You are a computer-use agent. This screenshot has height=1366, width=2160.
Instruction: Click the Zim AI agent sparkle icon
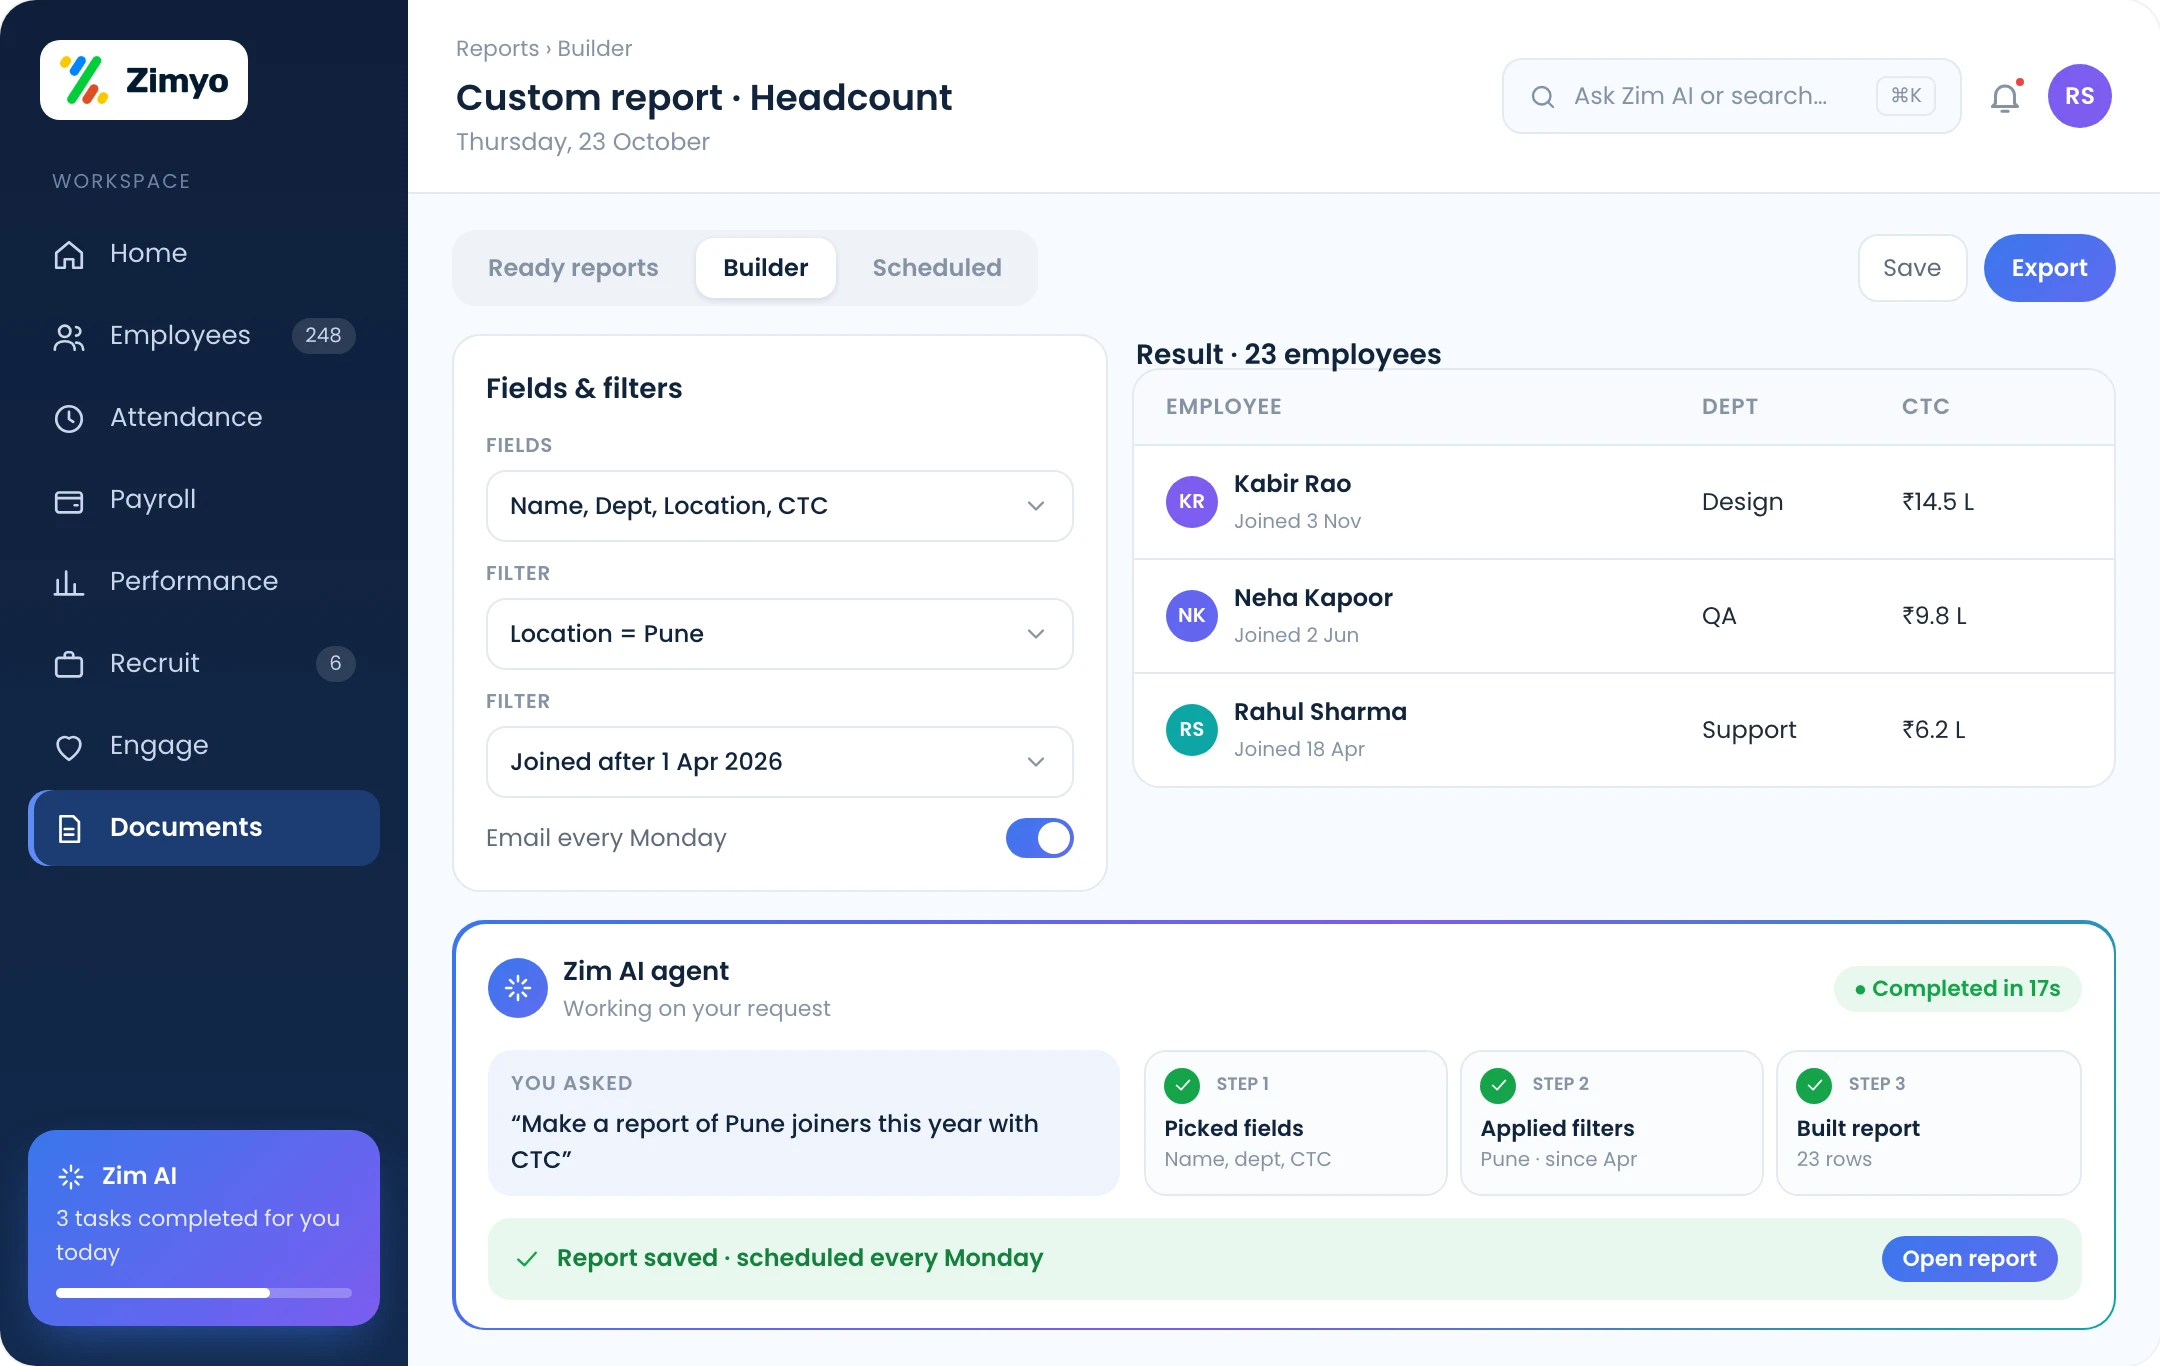pyautogui.click(x=517, y=988)
